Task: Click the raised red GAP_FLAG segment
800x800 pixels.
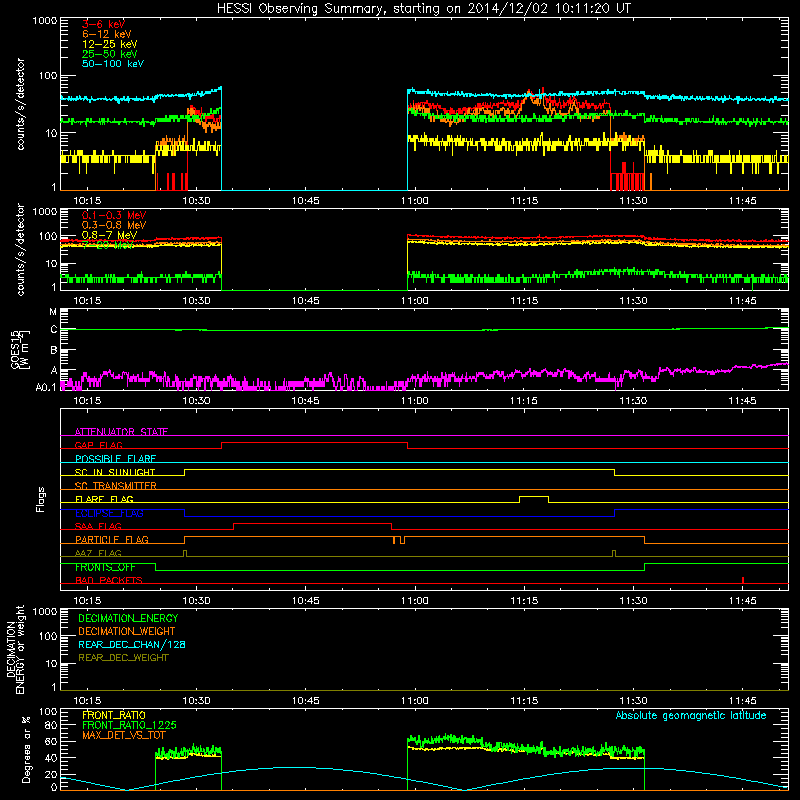Action: coord(314,443)
